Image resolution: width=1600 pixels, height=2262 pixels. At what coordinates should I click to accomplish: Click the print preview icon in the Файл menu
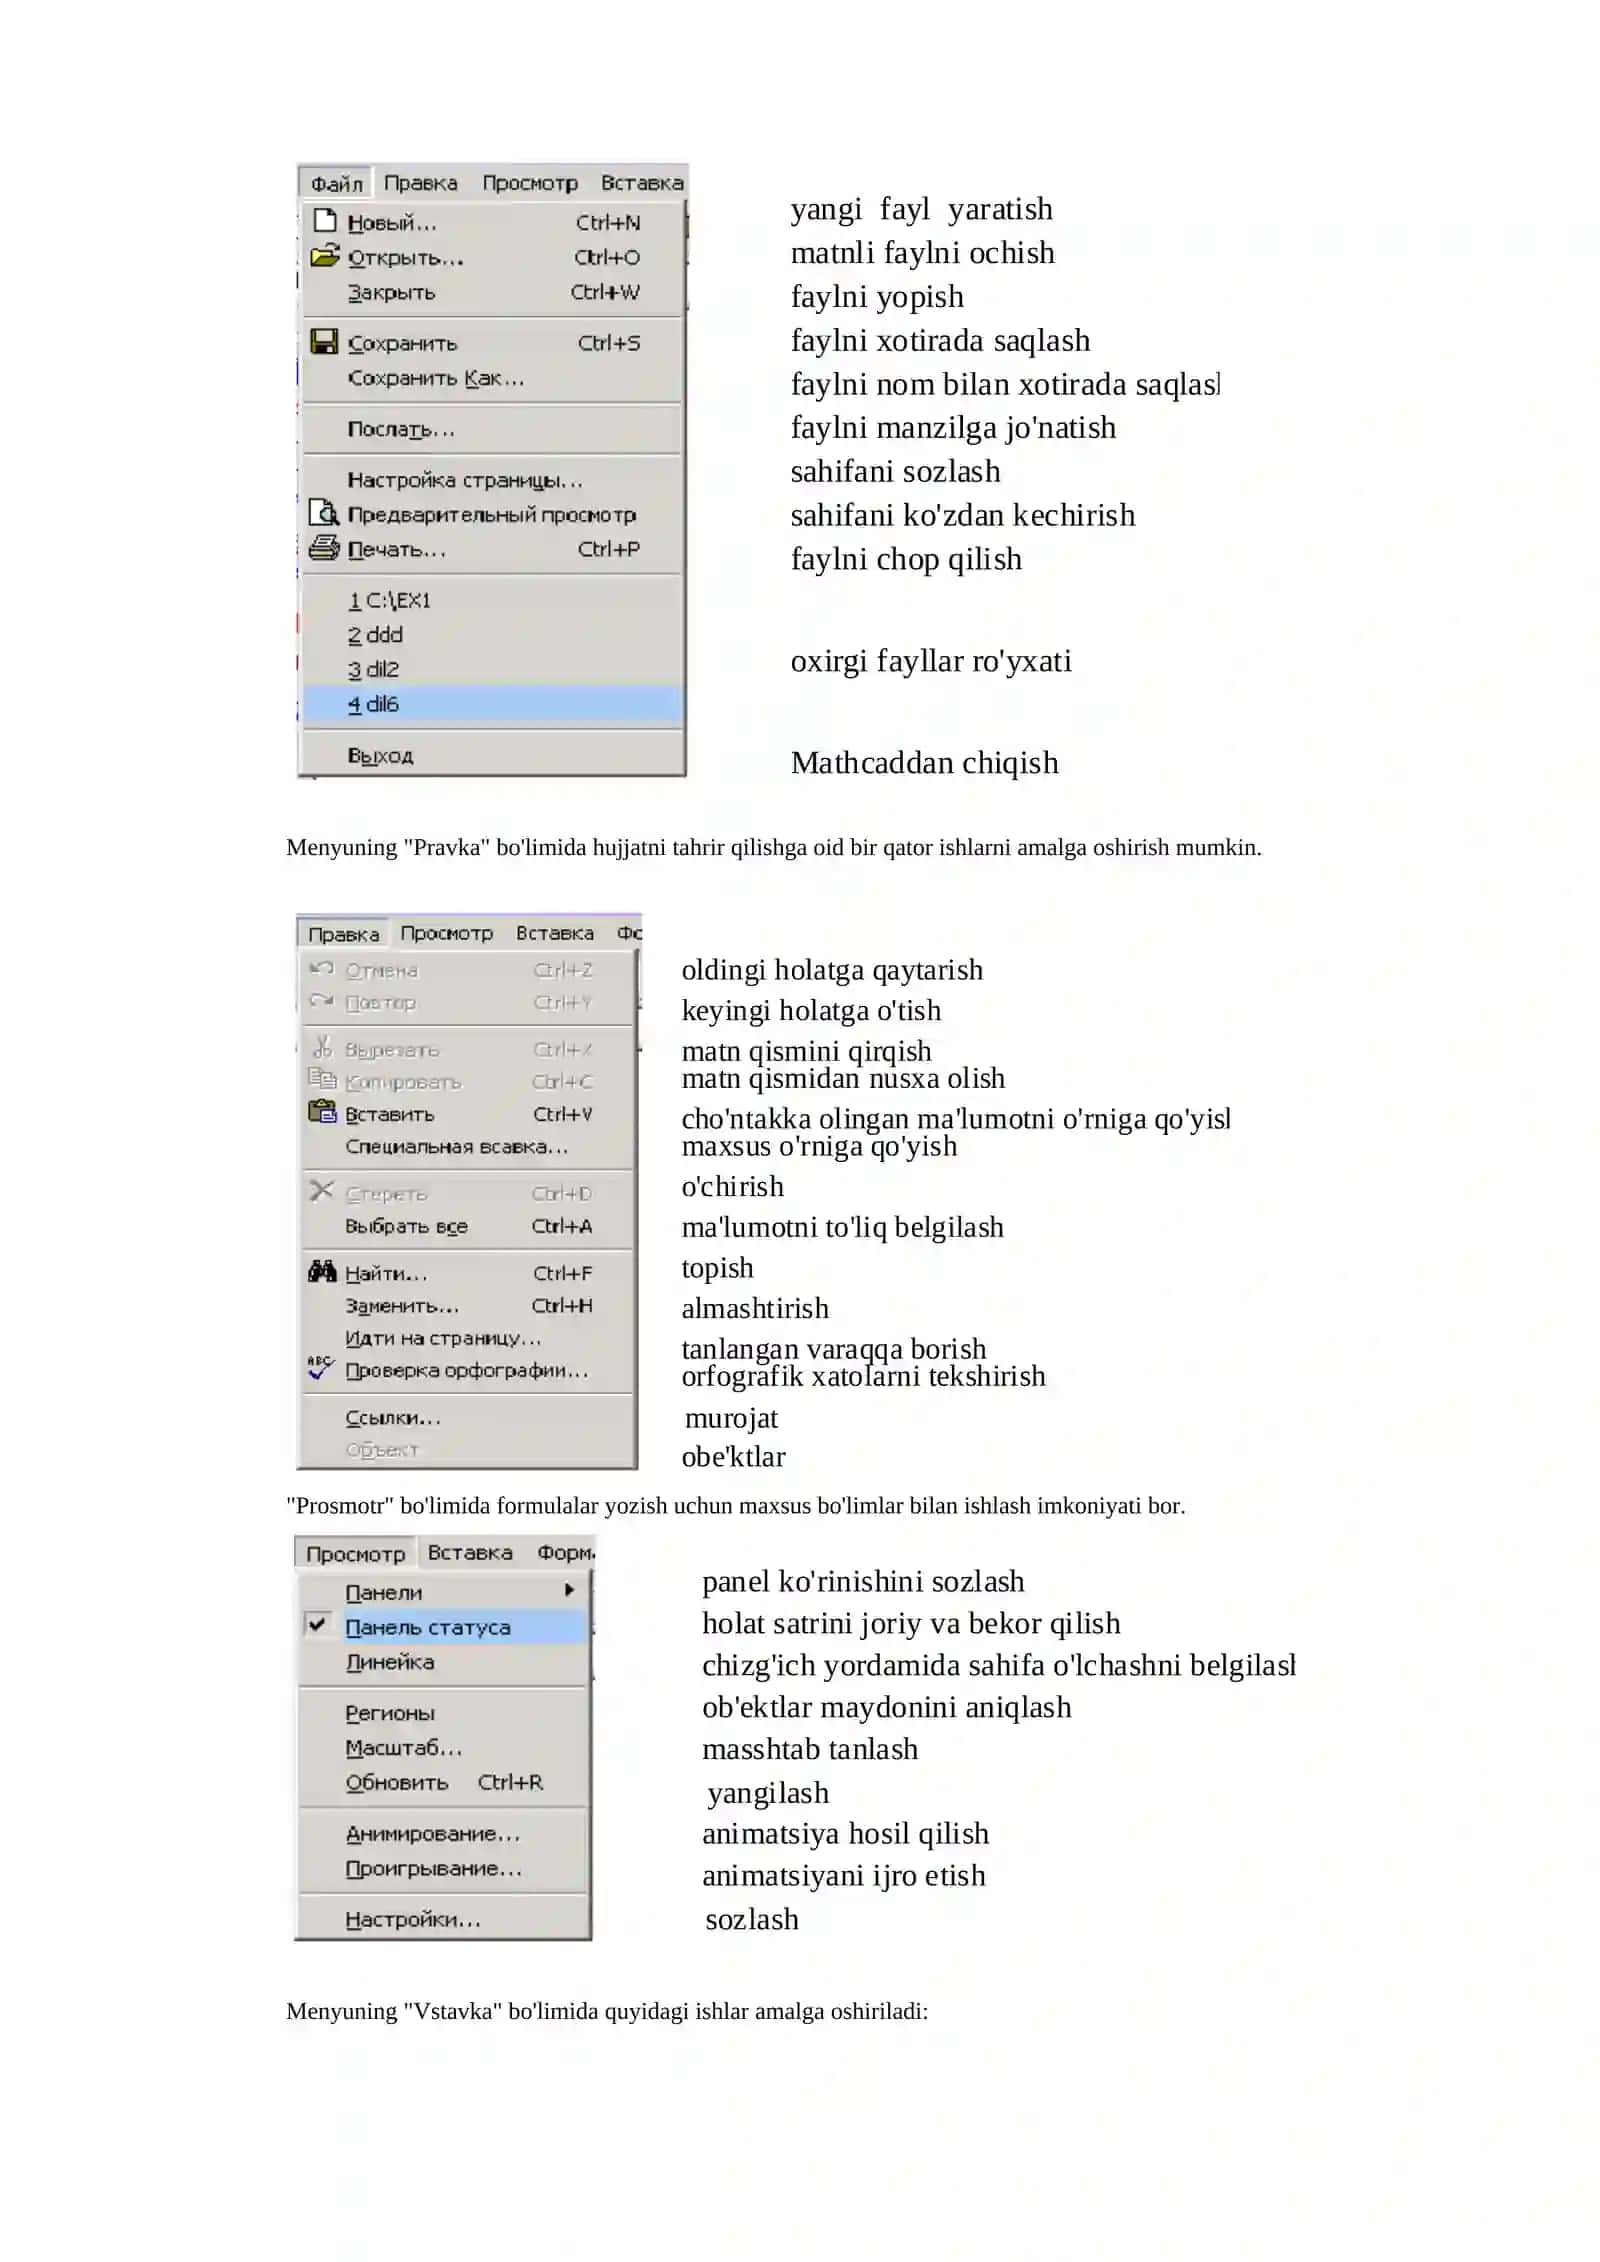click(324, 513)
